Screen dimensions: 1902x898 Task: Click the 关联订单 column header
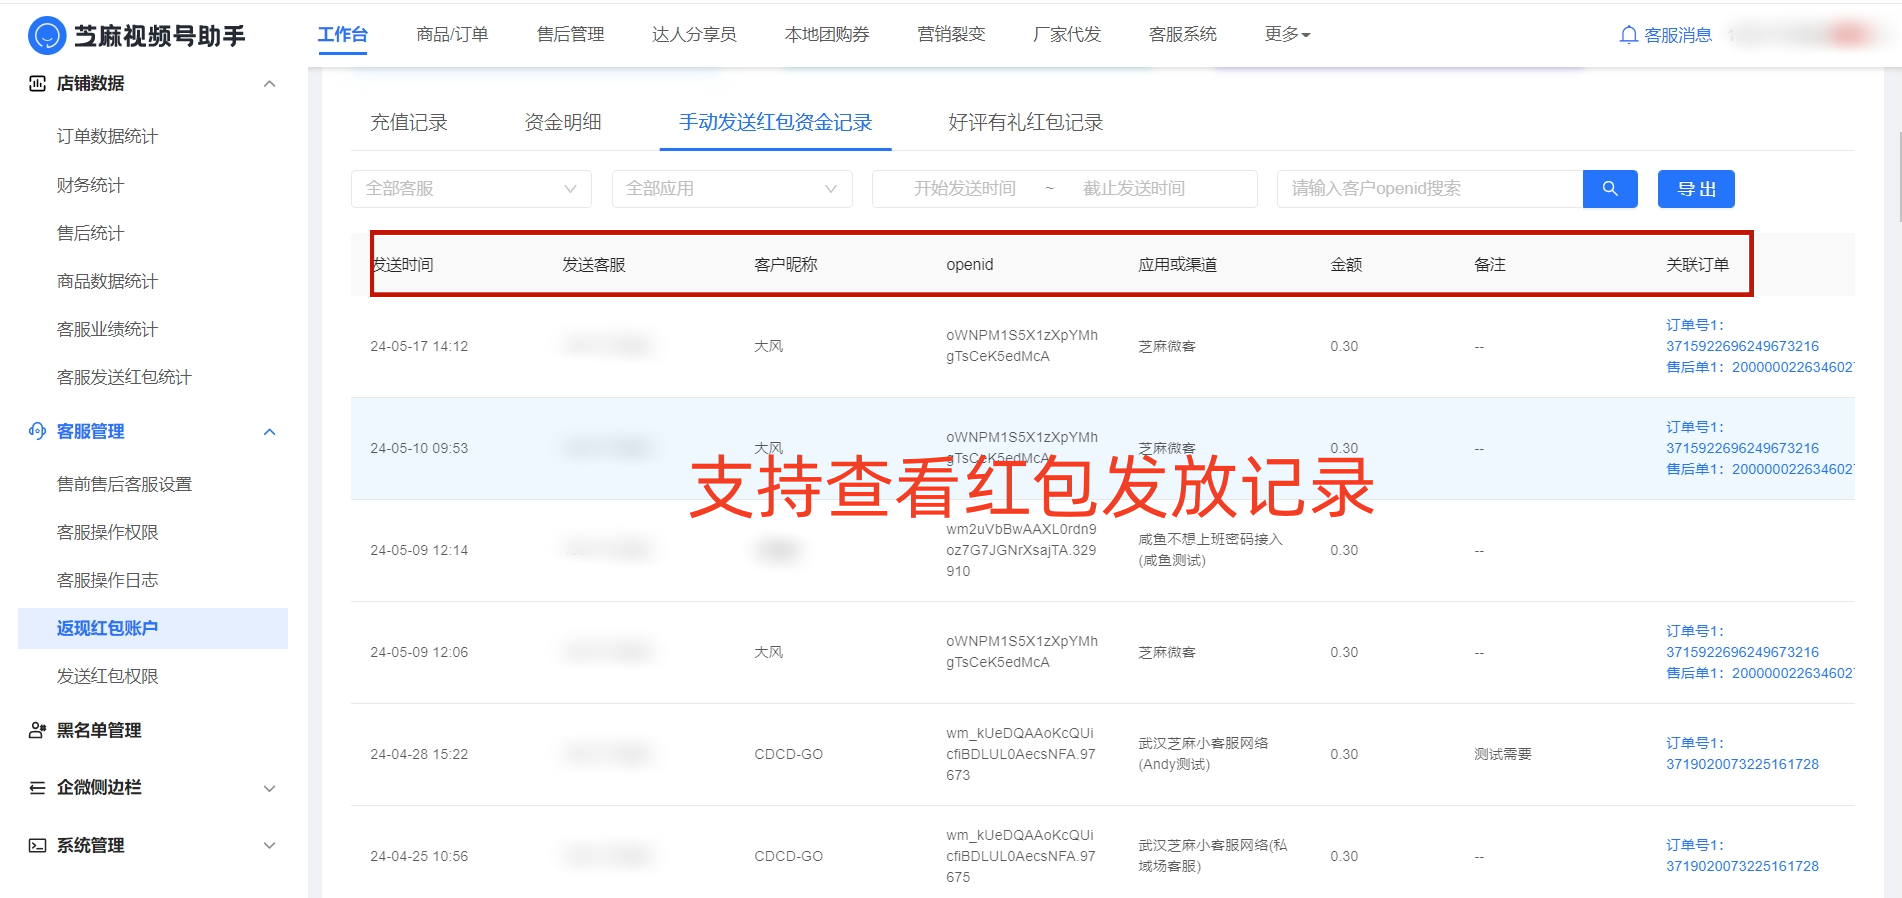click(x=1697, y=264)
